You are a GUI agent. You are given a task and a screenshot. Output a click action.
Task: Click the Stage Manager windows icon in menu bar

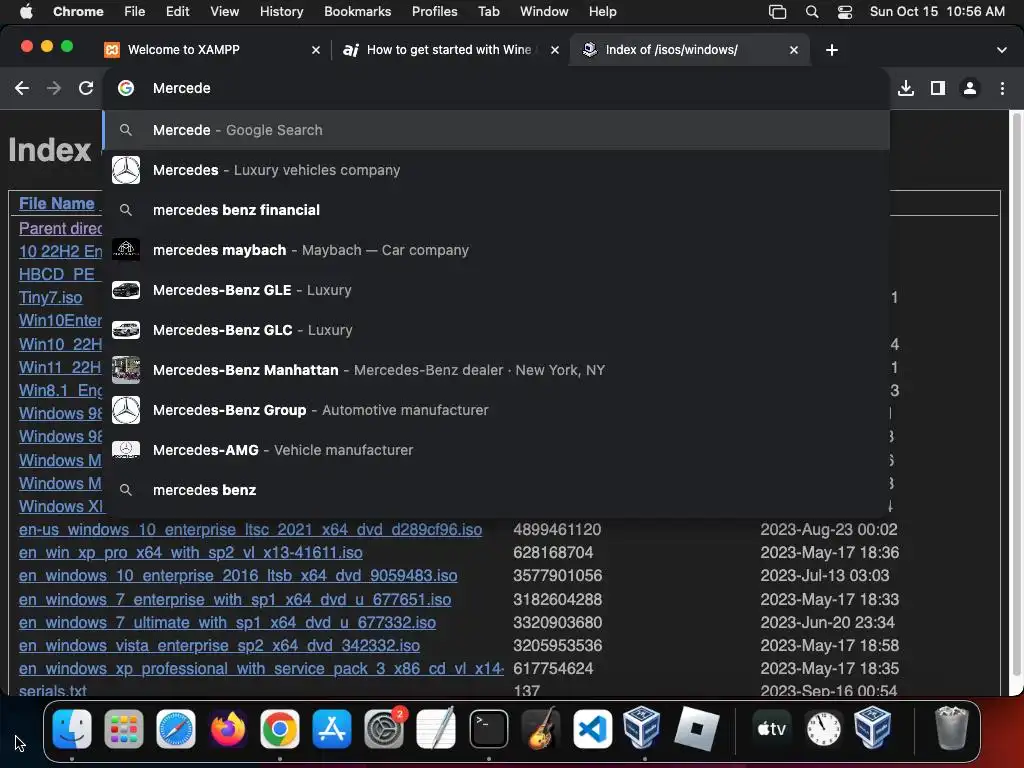[x=777, y=12]
